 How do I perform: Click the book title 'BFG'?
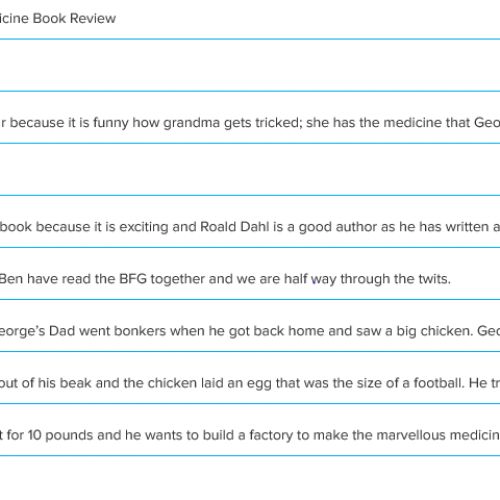(x=133, y=279)
